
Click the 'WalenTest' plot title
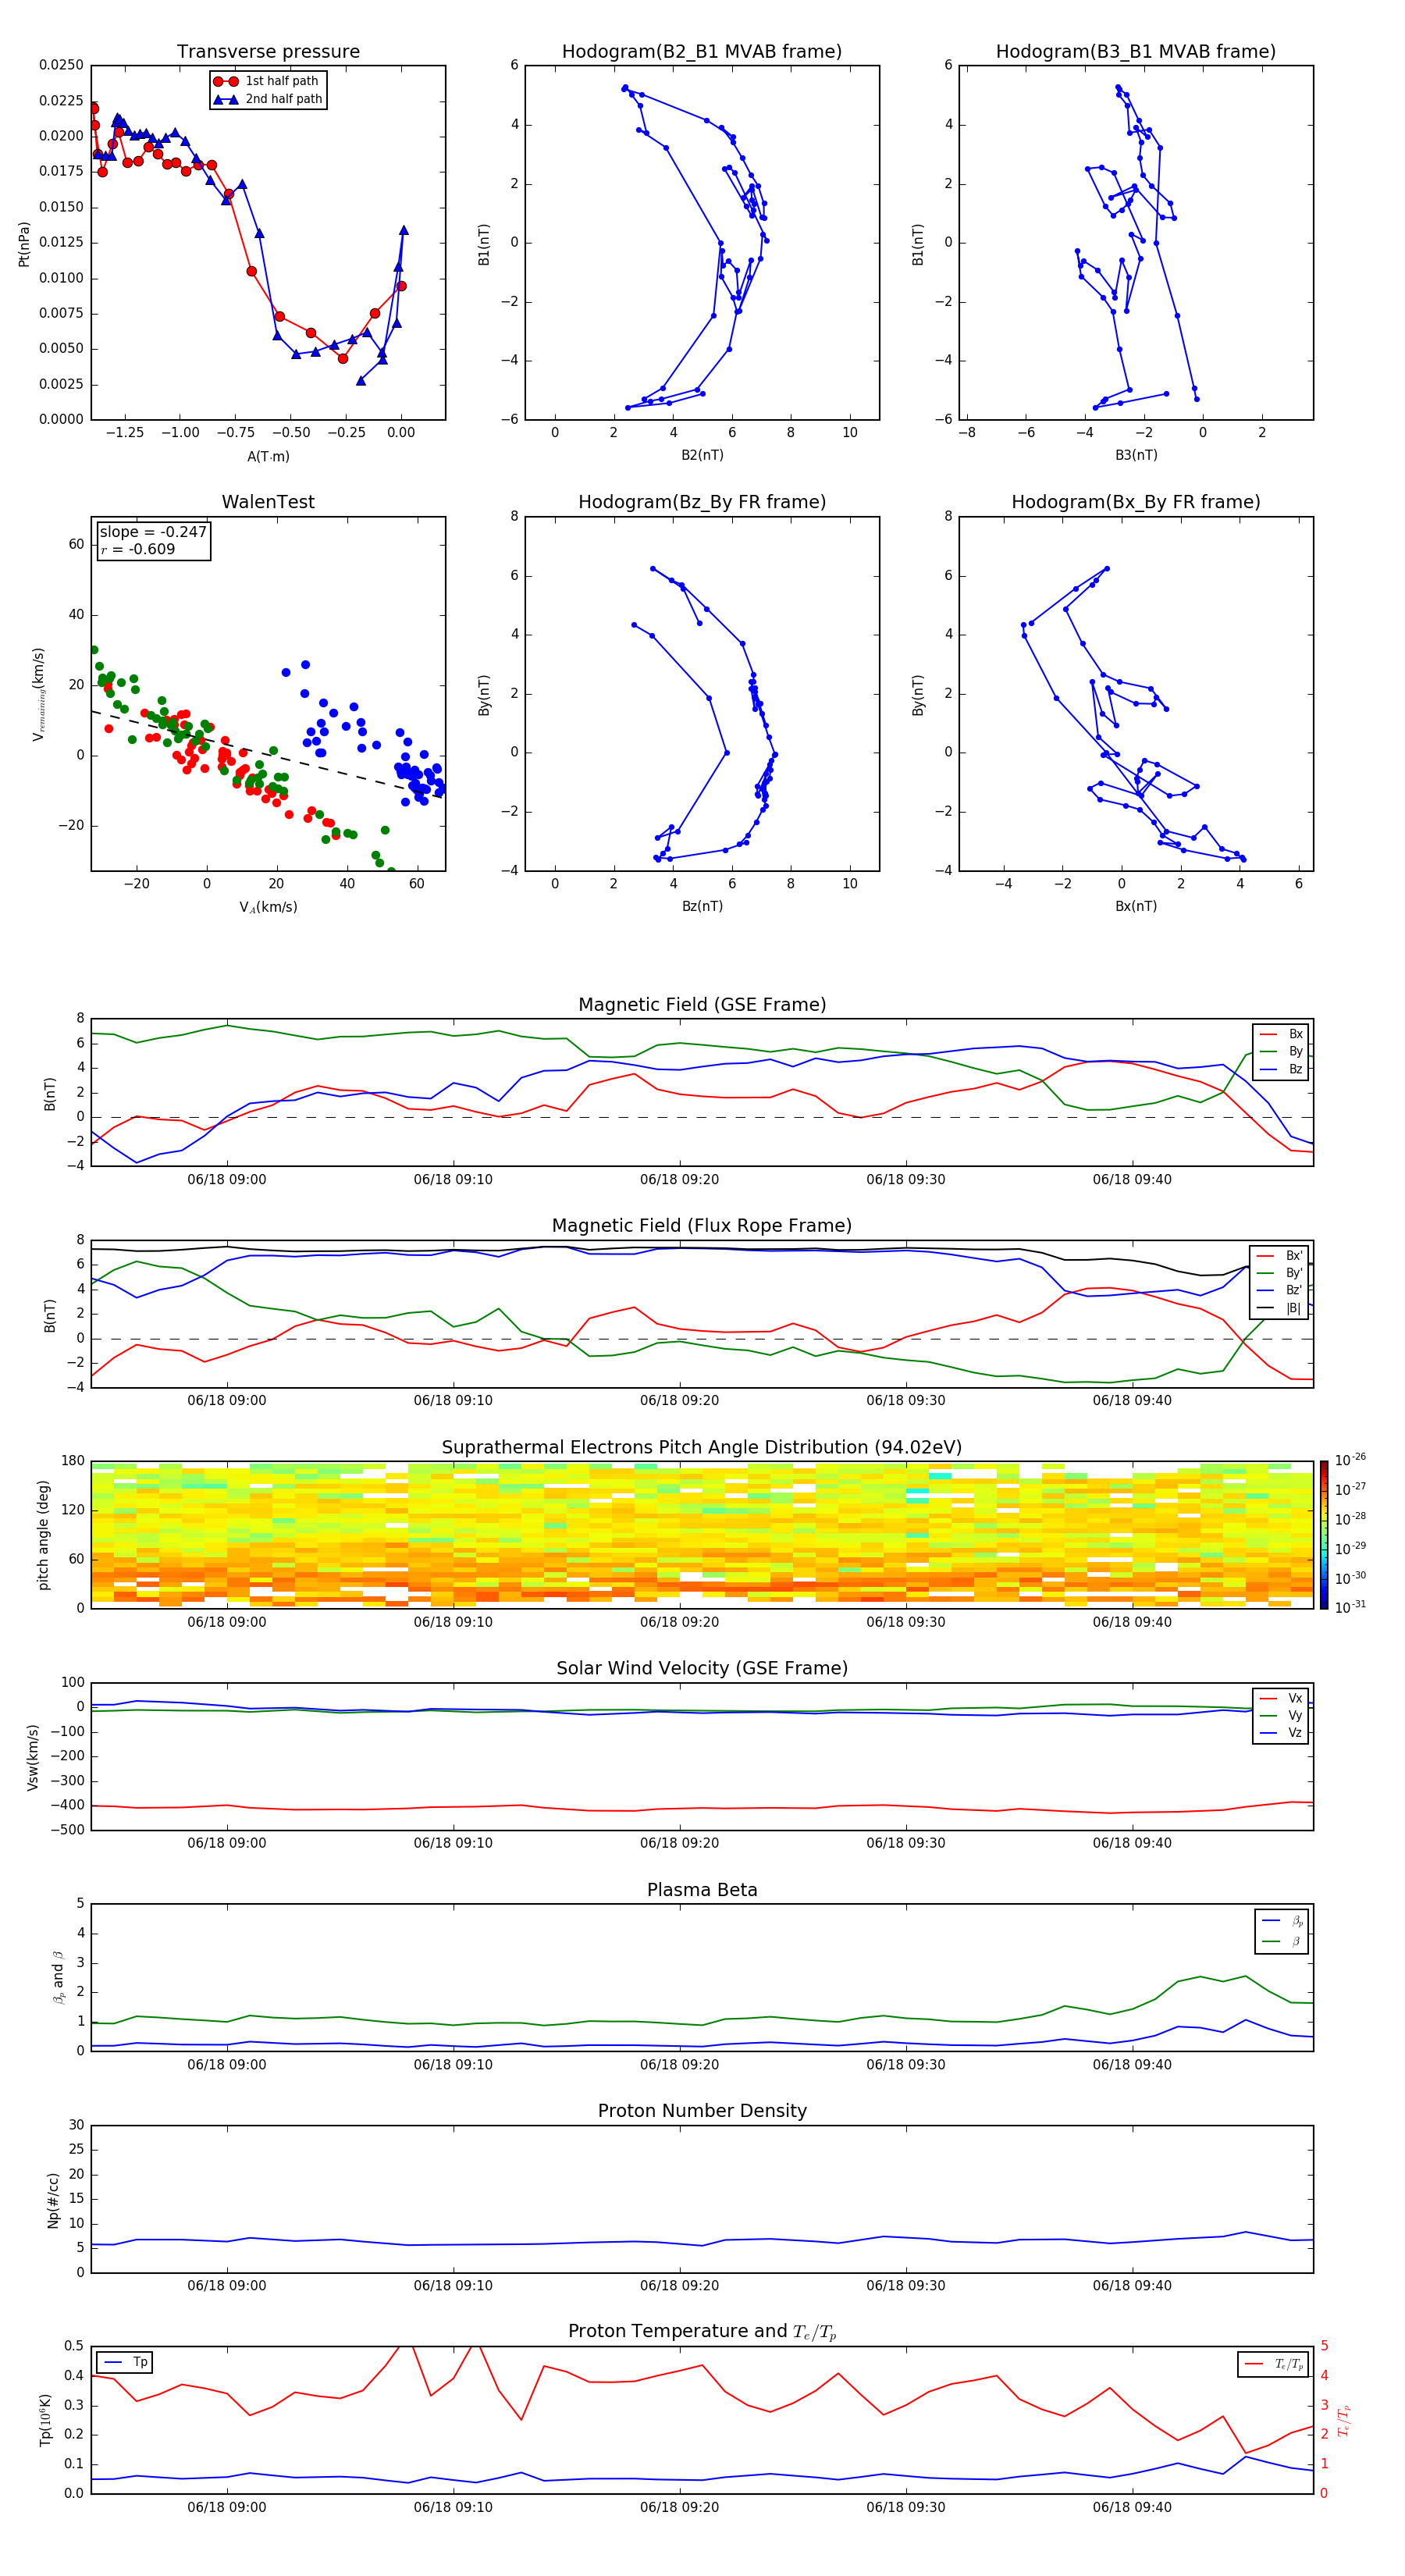pos(268,502)
